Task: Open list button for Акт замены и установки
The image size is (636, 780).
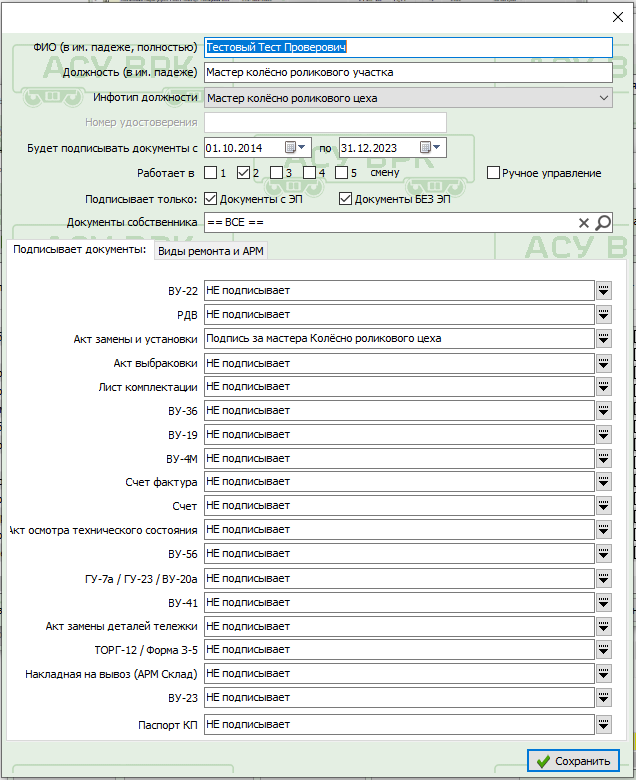Action: tap(604, 339)
